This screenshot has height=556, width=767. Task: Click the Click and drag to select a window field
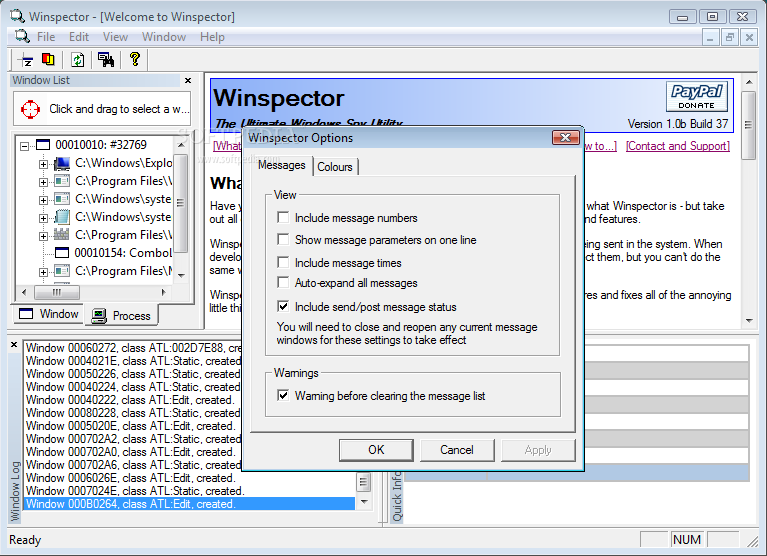(x=102, y=109)
